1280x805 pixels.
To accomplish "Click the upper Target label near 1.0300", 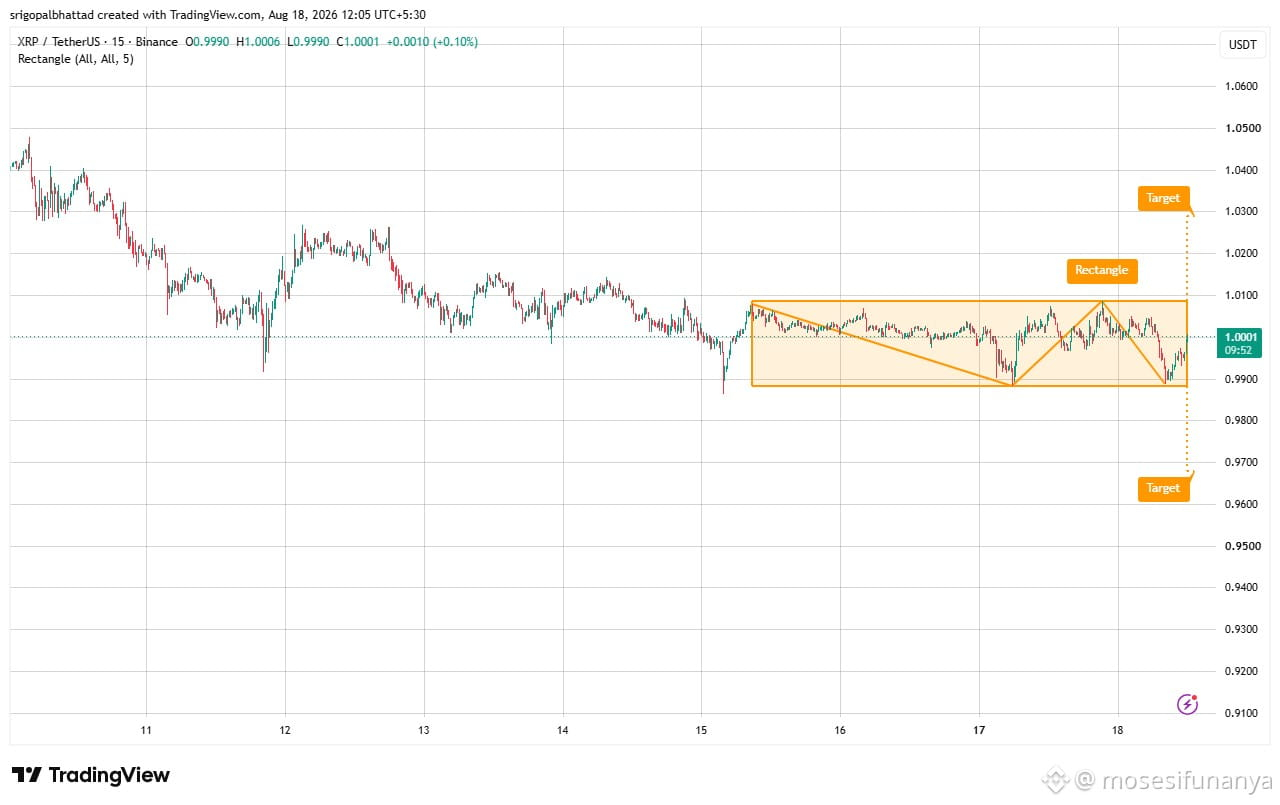I will click(x=1163, y=198).
